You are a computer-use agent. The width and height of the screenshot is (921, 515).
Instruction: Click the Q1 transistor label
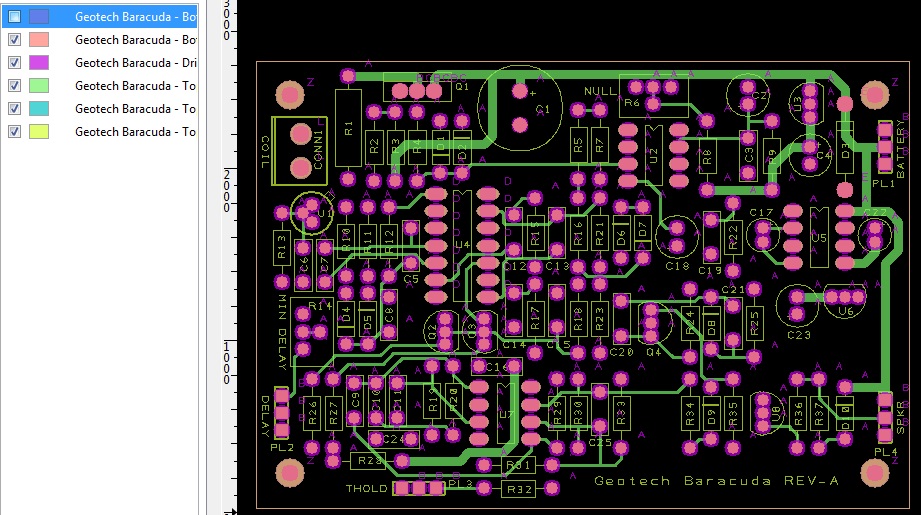tap(462, 86)
